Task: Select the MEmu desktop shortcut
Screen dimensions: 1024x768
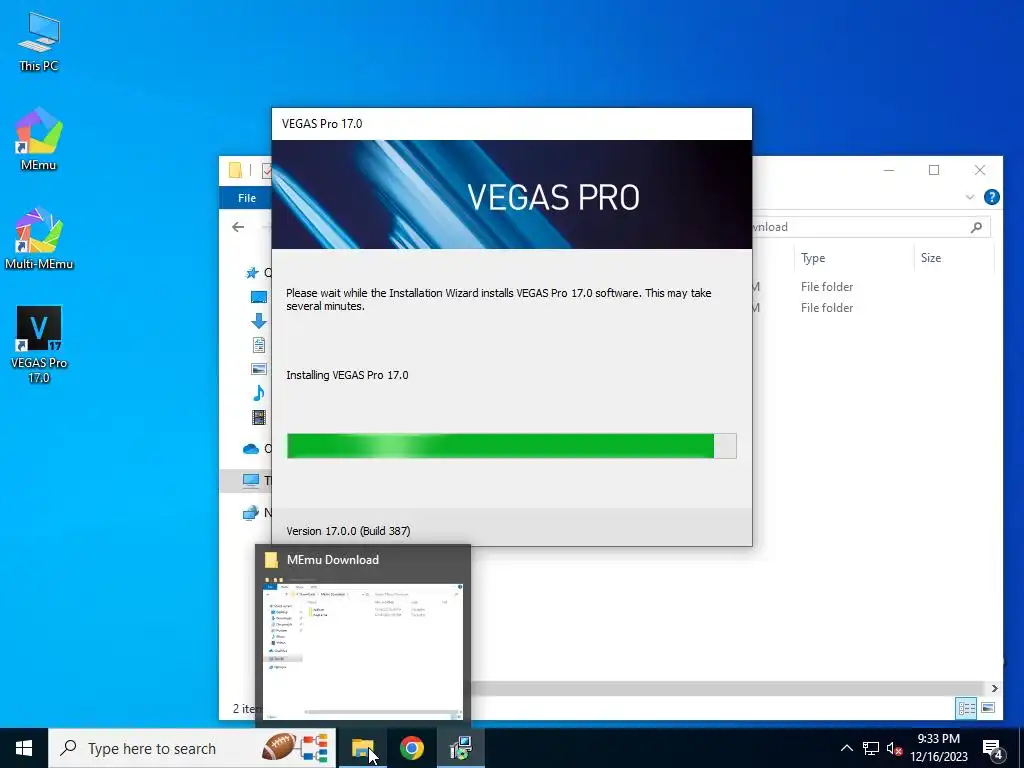Action: pos(39,138)
